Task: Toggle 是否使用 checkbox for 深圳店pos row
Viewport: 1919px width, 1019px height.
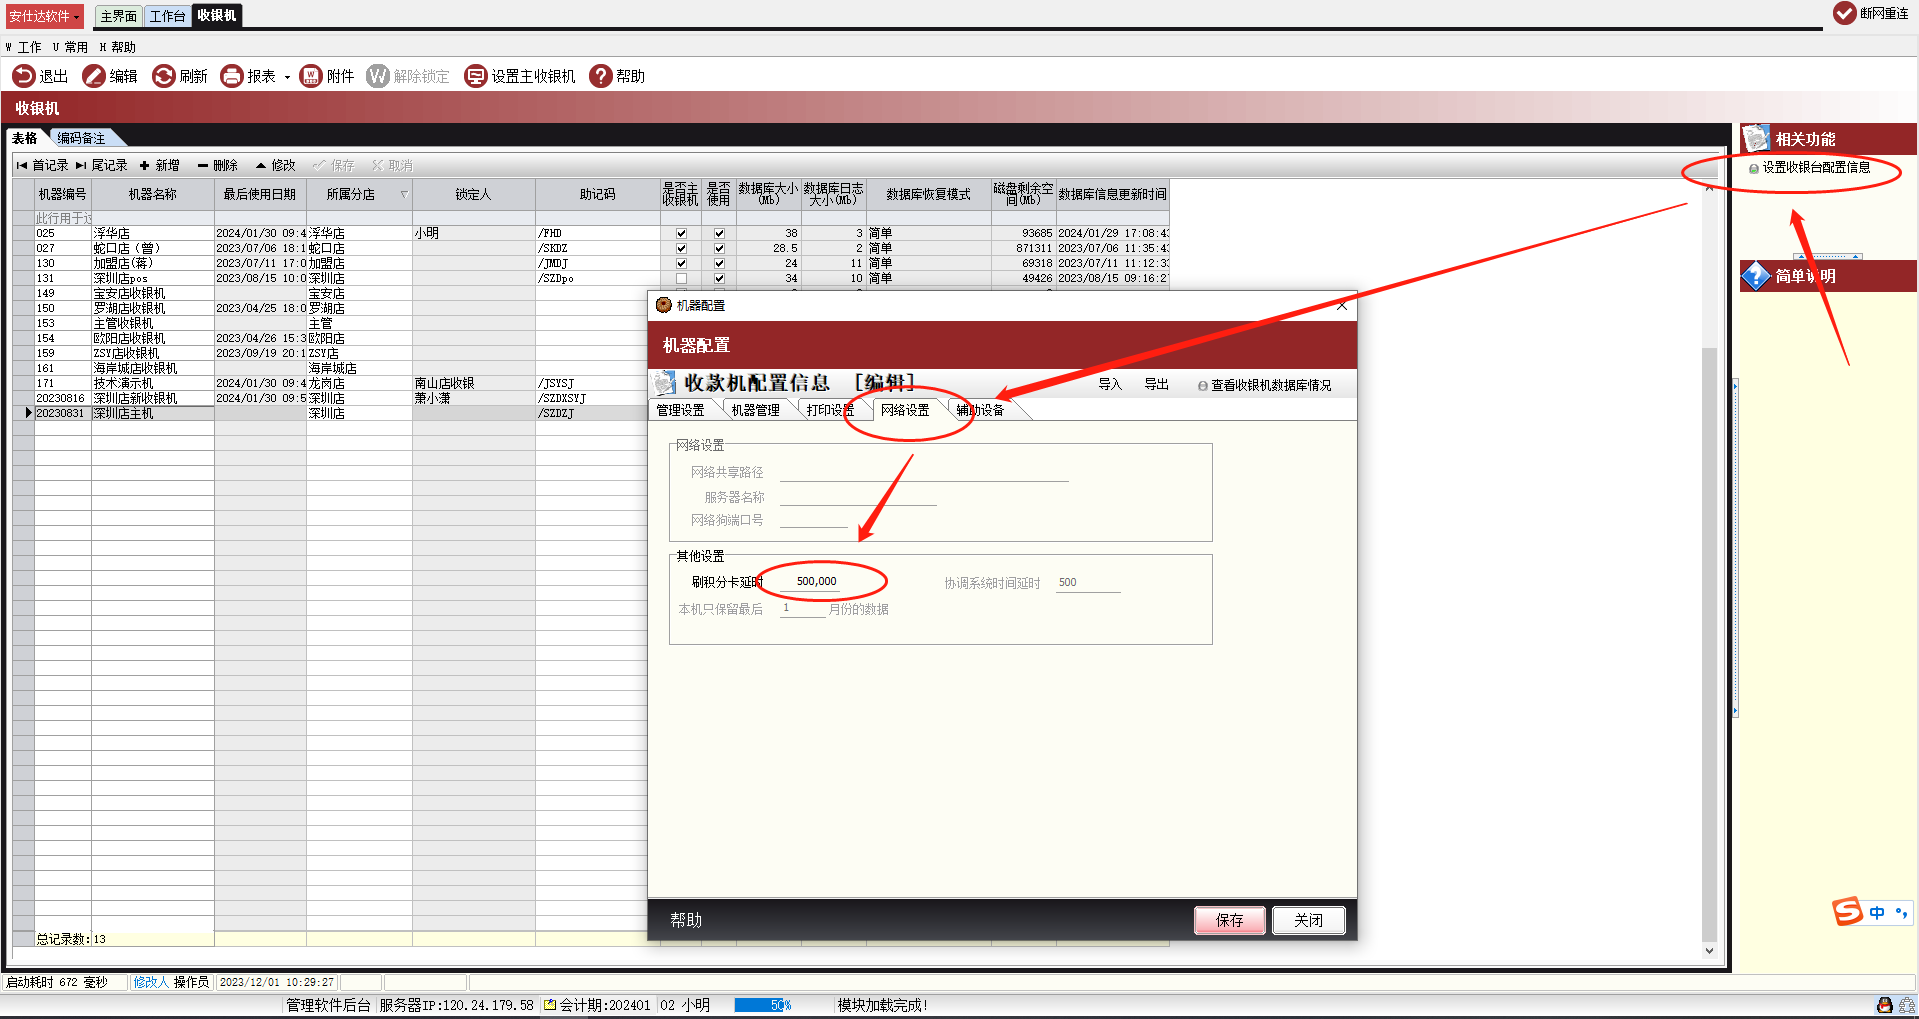Action: point(719,278)
